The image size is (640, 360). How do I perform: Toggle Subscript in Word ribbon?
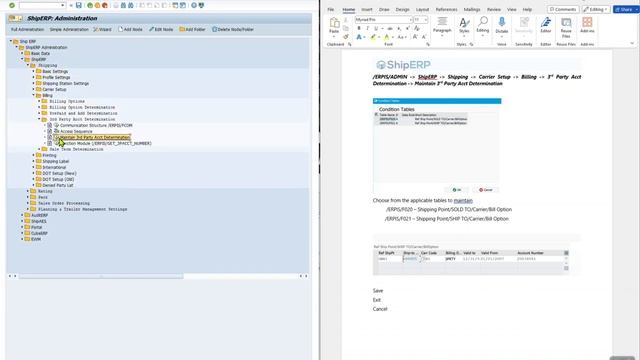(x=399, y=28)
